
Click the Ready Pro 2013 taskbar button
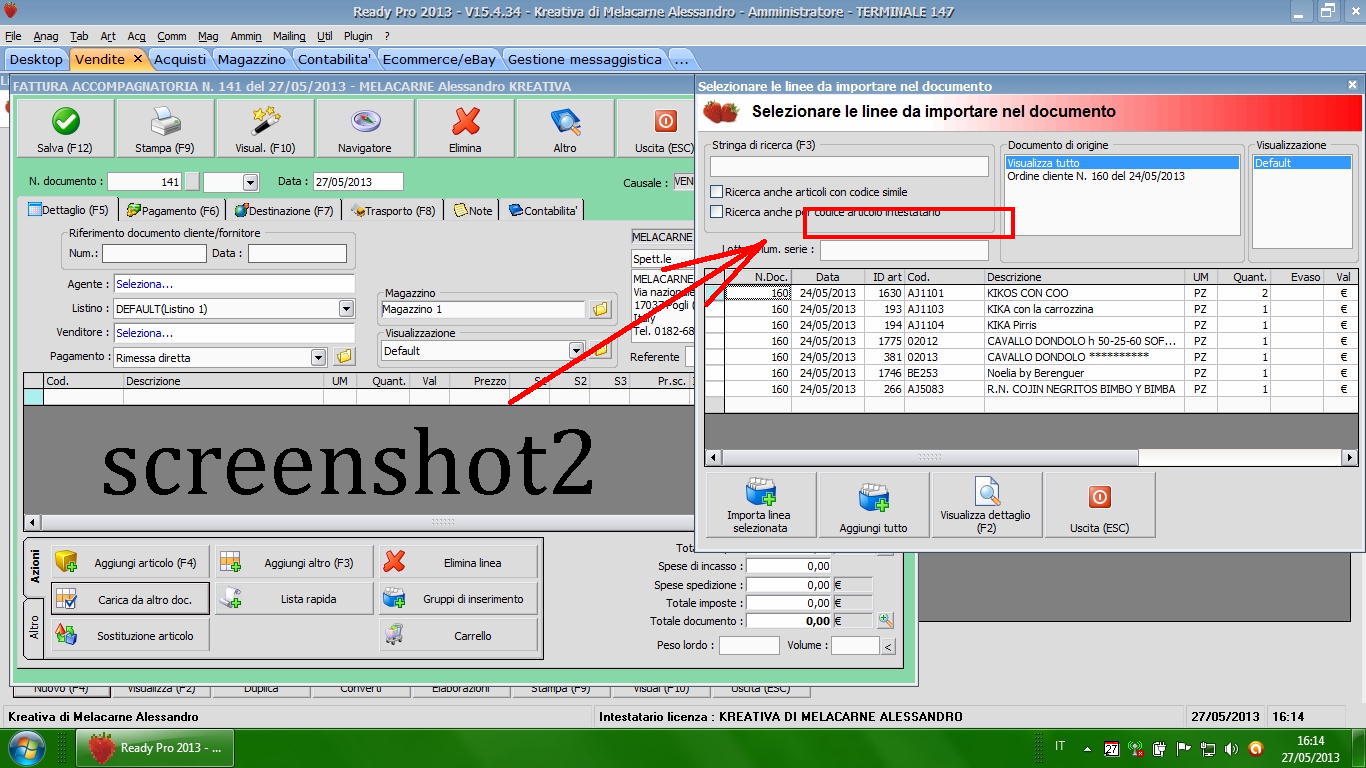(x=156, y=748)
